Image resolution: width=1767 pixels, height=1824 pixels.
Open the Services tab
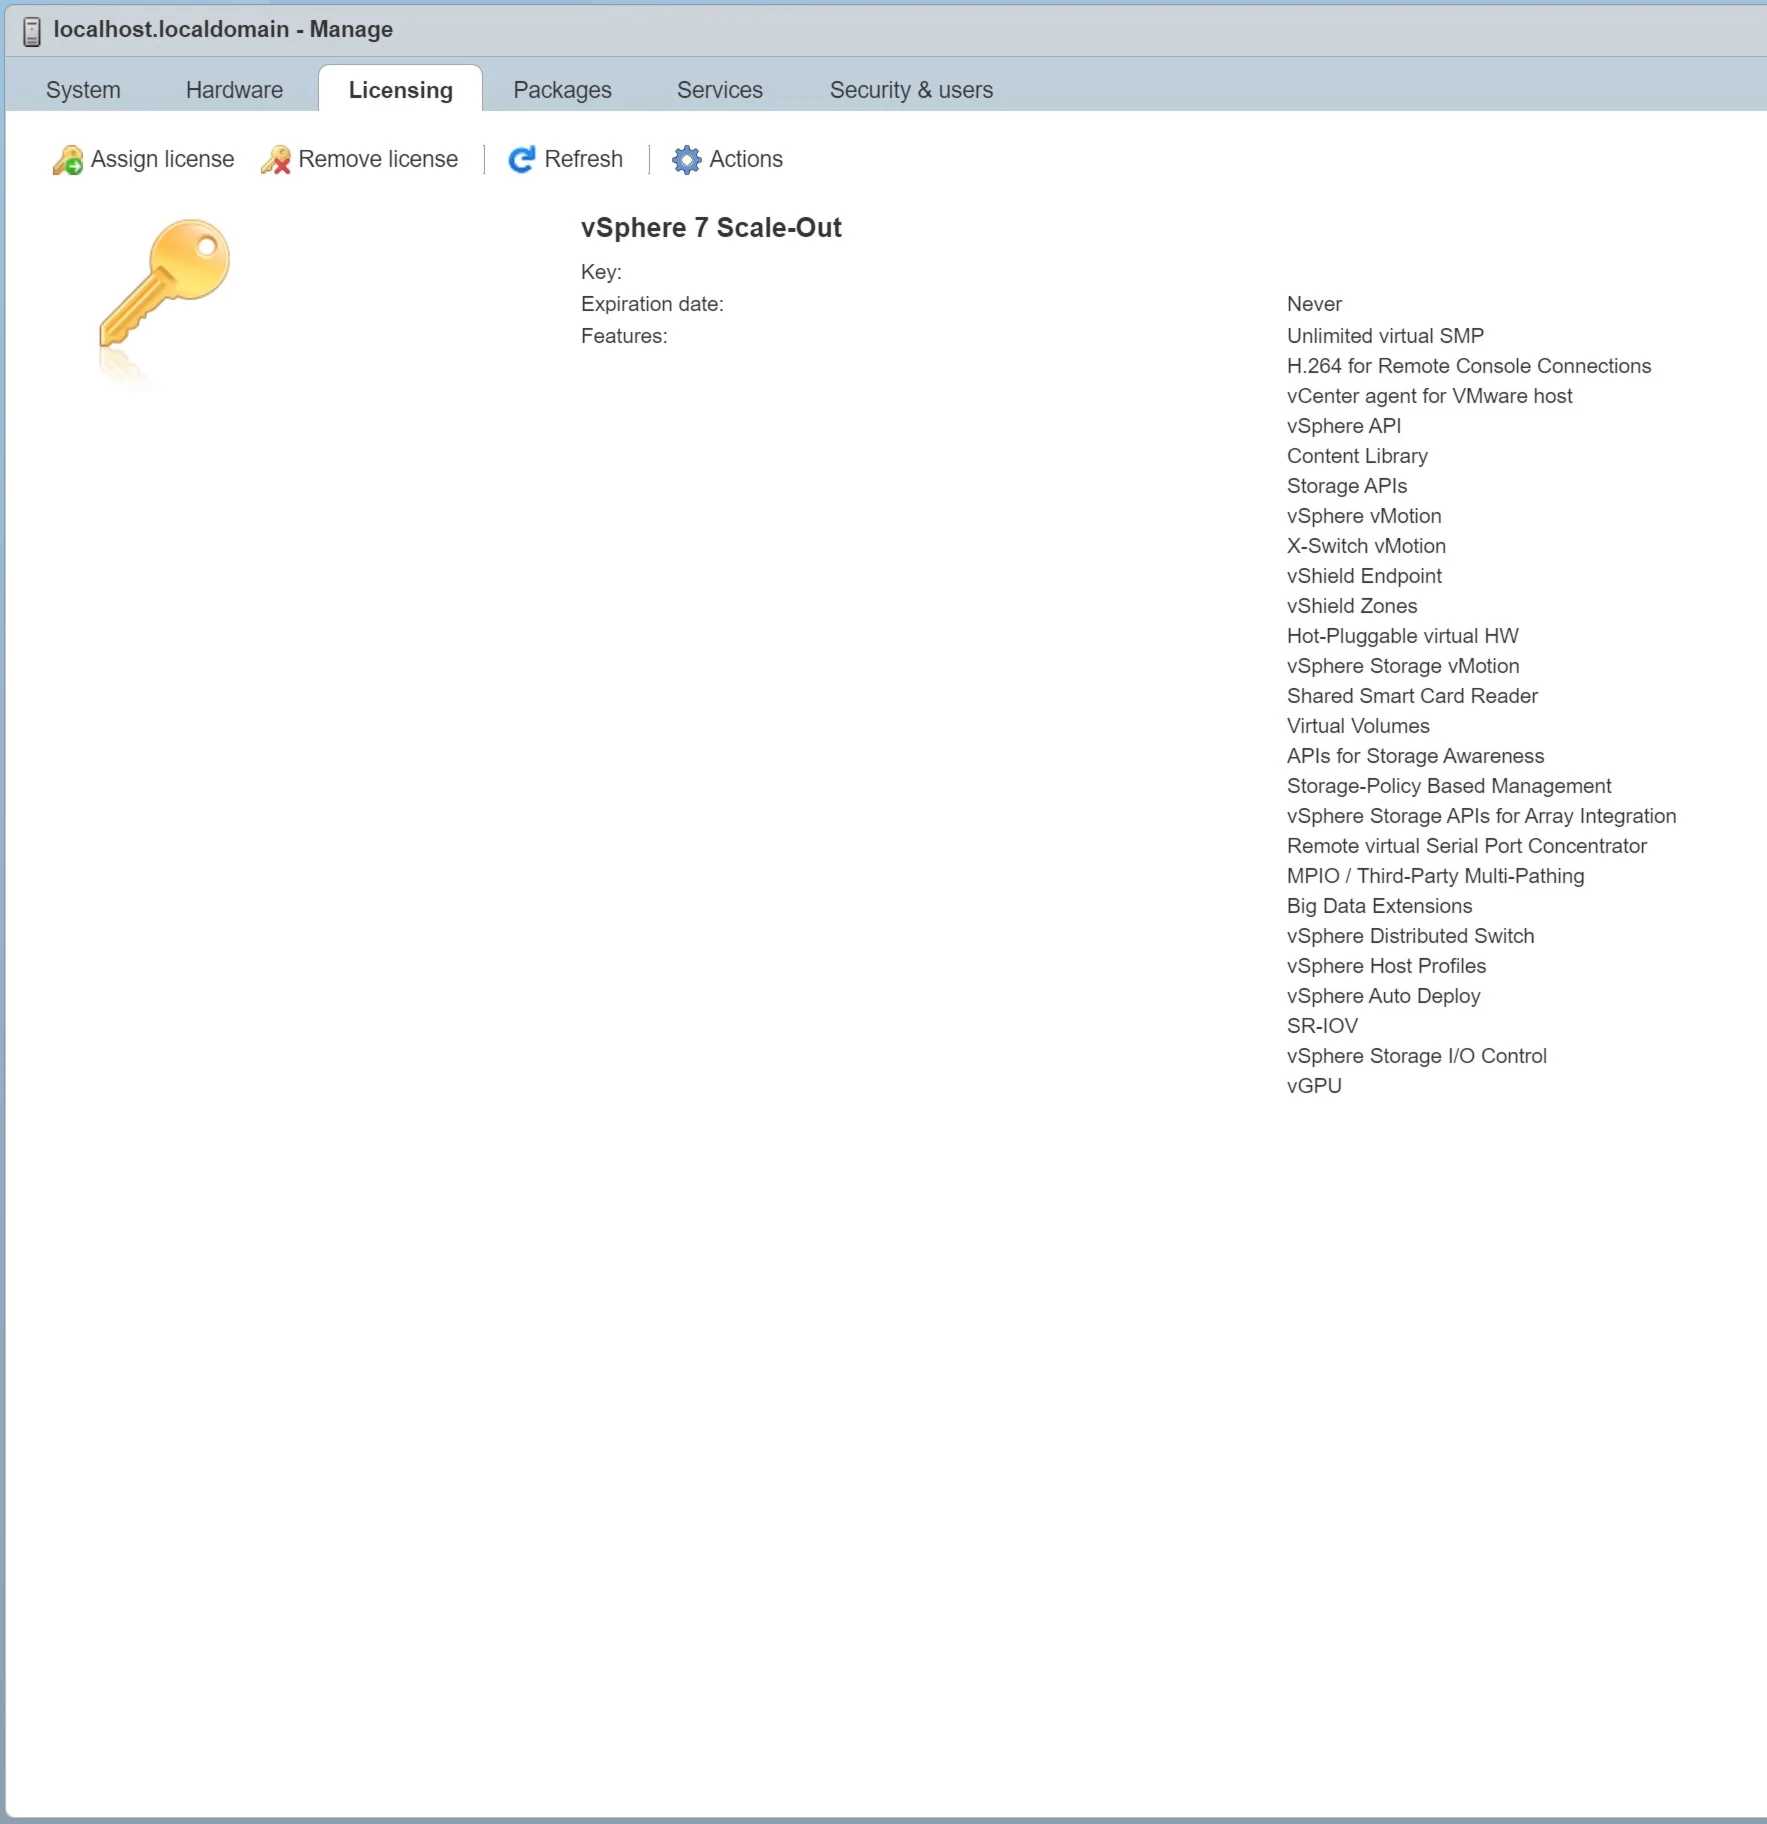pos(720,90)
